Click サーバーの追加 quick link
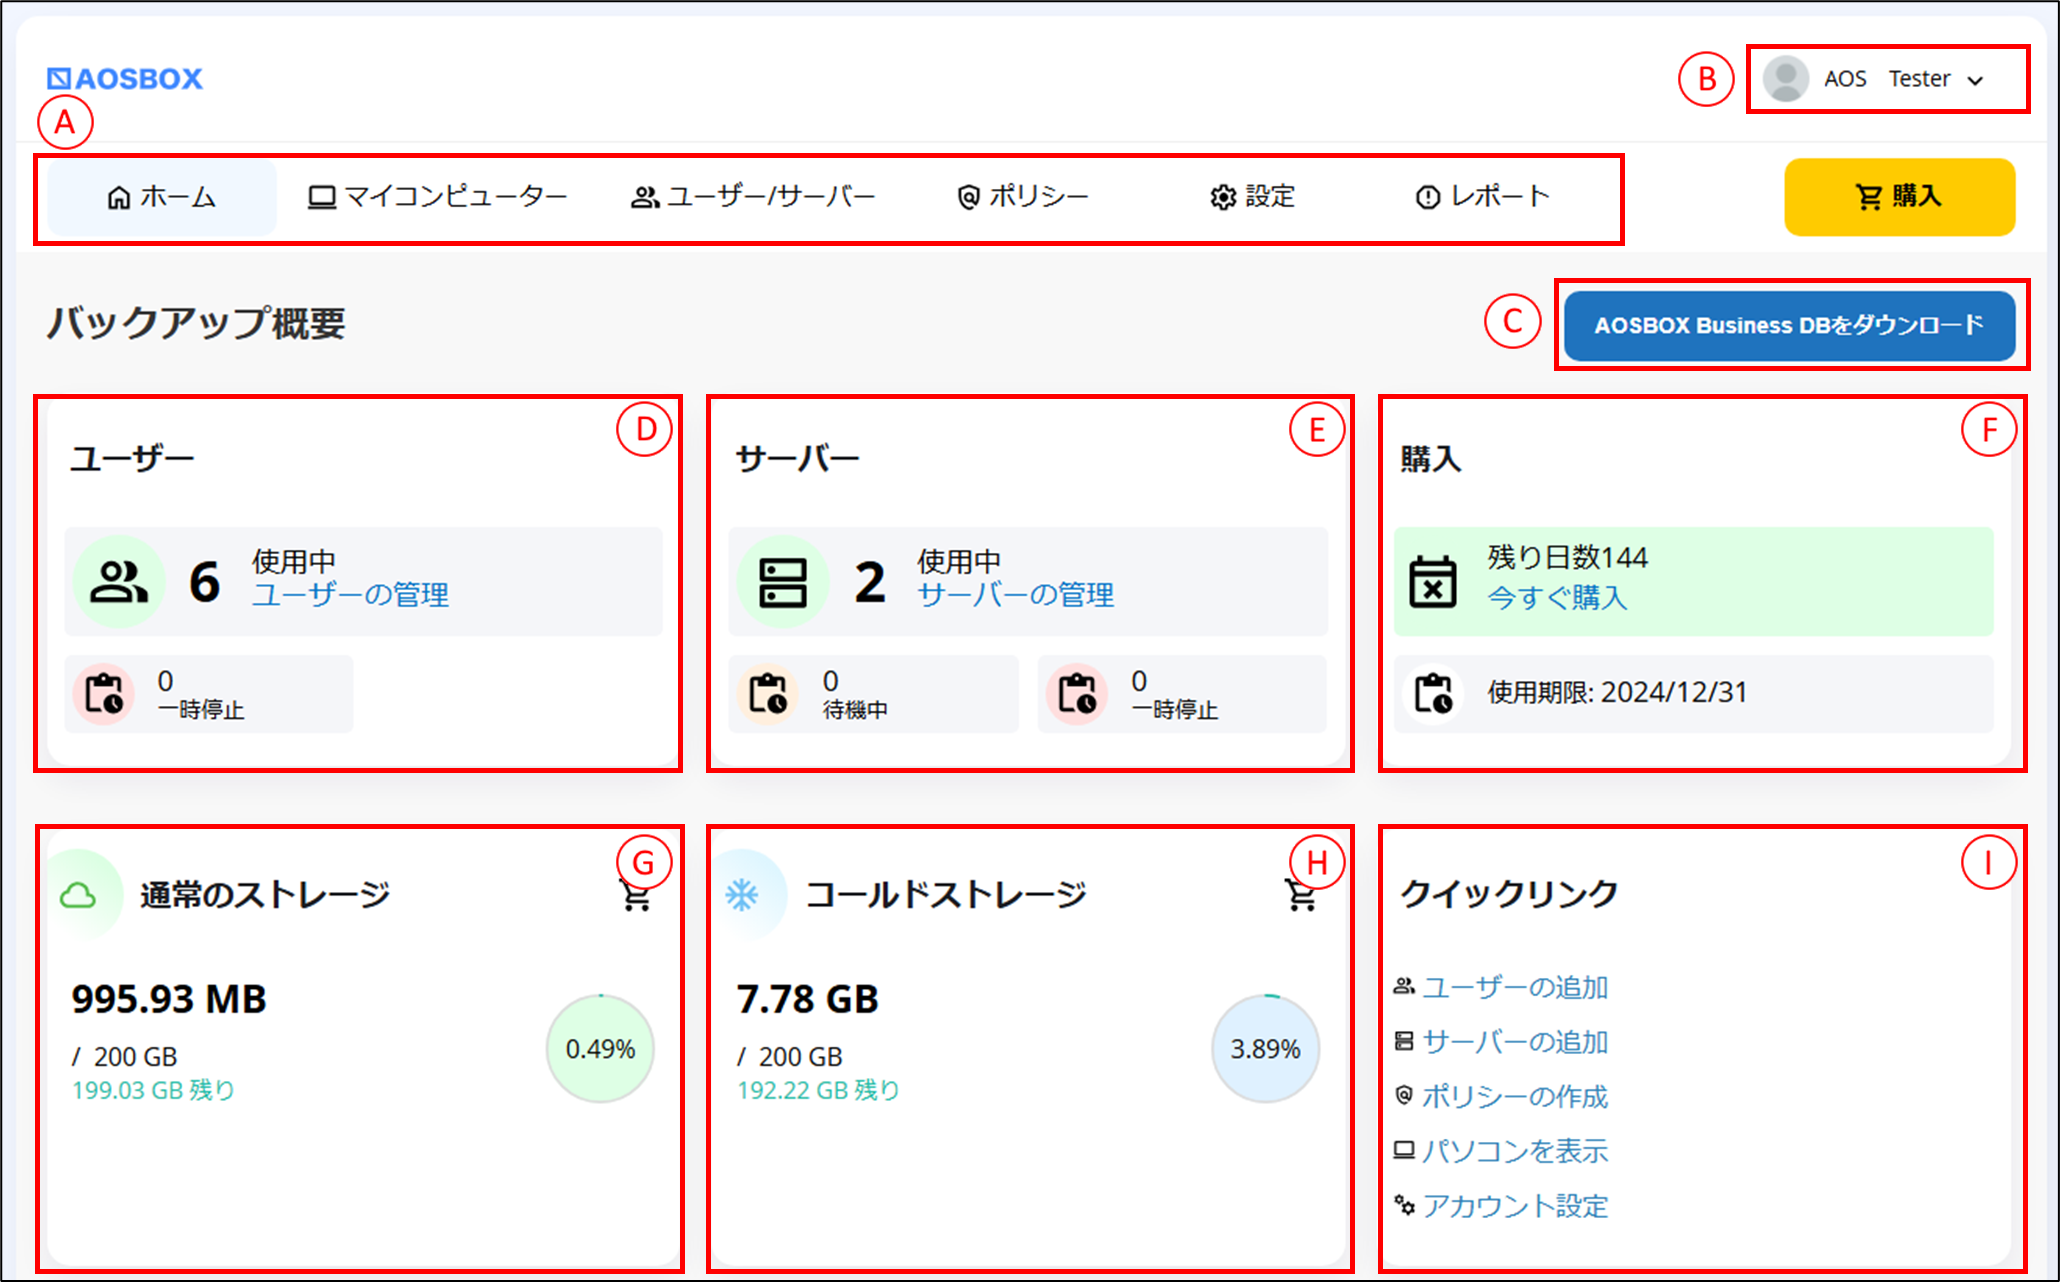 point(1515,1042)
